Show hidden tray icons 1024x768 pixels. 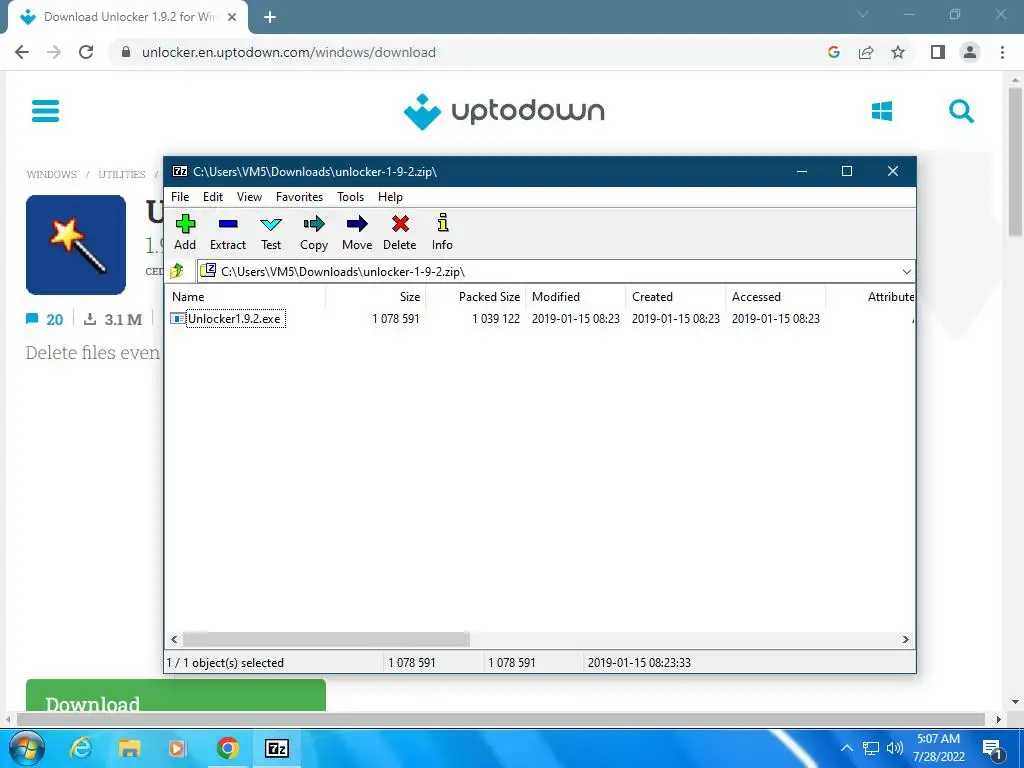pos(846,748)
